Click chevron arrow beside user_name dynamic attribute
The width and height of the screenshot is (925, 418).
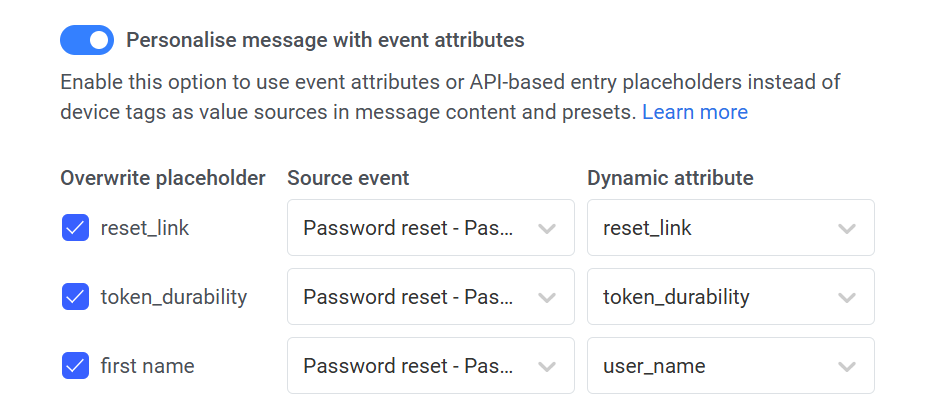(x=847, y=366)
